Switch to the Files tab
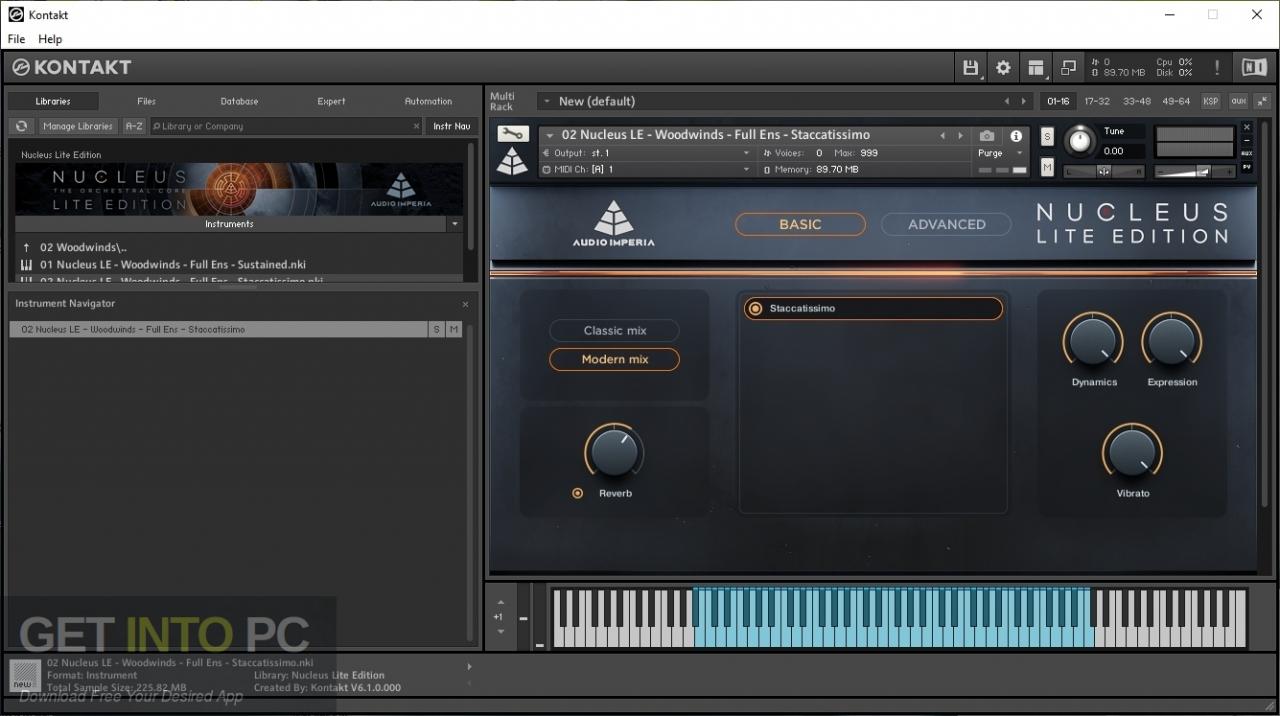The image size is (1280, 716). [x=146, y=101]
